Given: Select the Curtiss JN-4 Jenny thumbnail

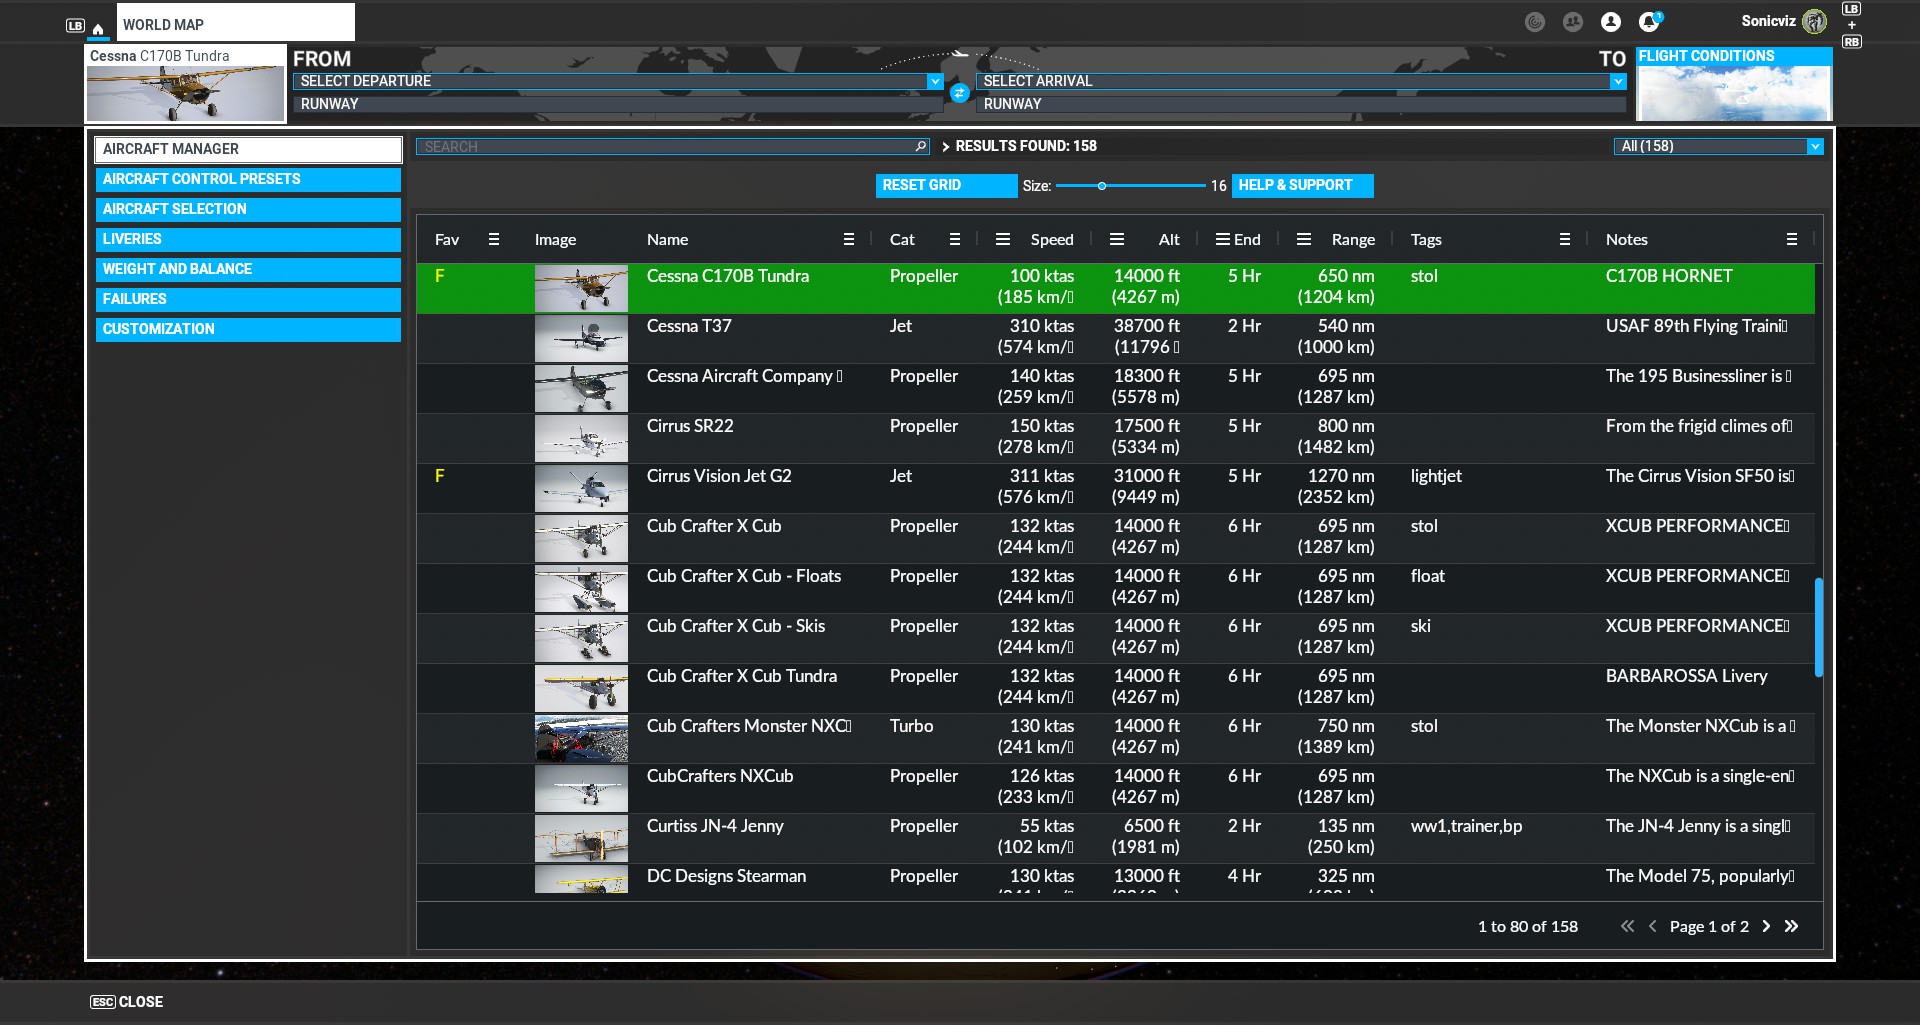Looking at the screenshot, I should point(581,838).
